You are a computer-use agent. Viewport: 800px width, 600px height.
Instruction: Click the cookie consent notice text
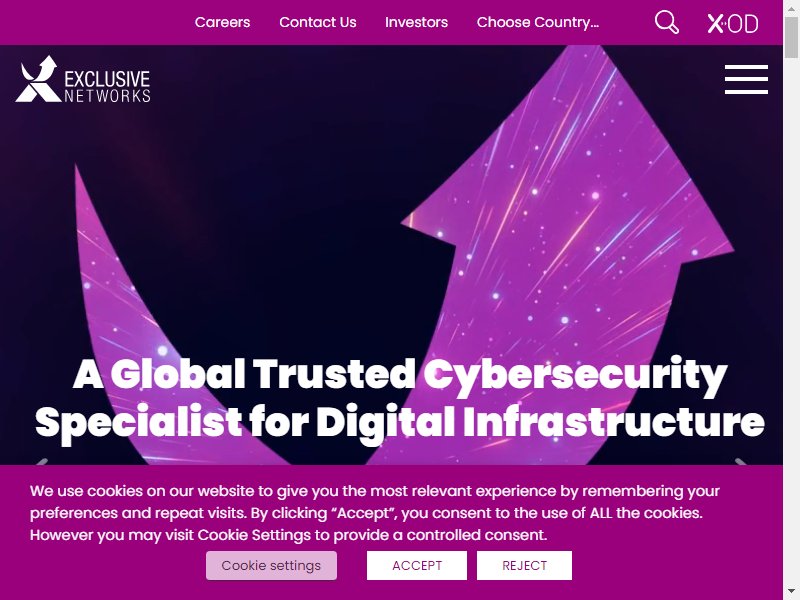tap(374, 513)
